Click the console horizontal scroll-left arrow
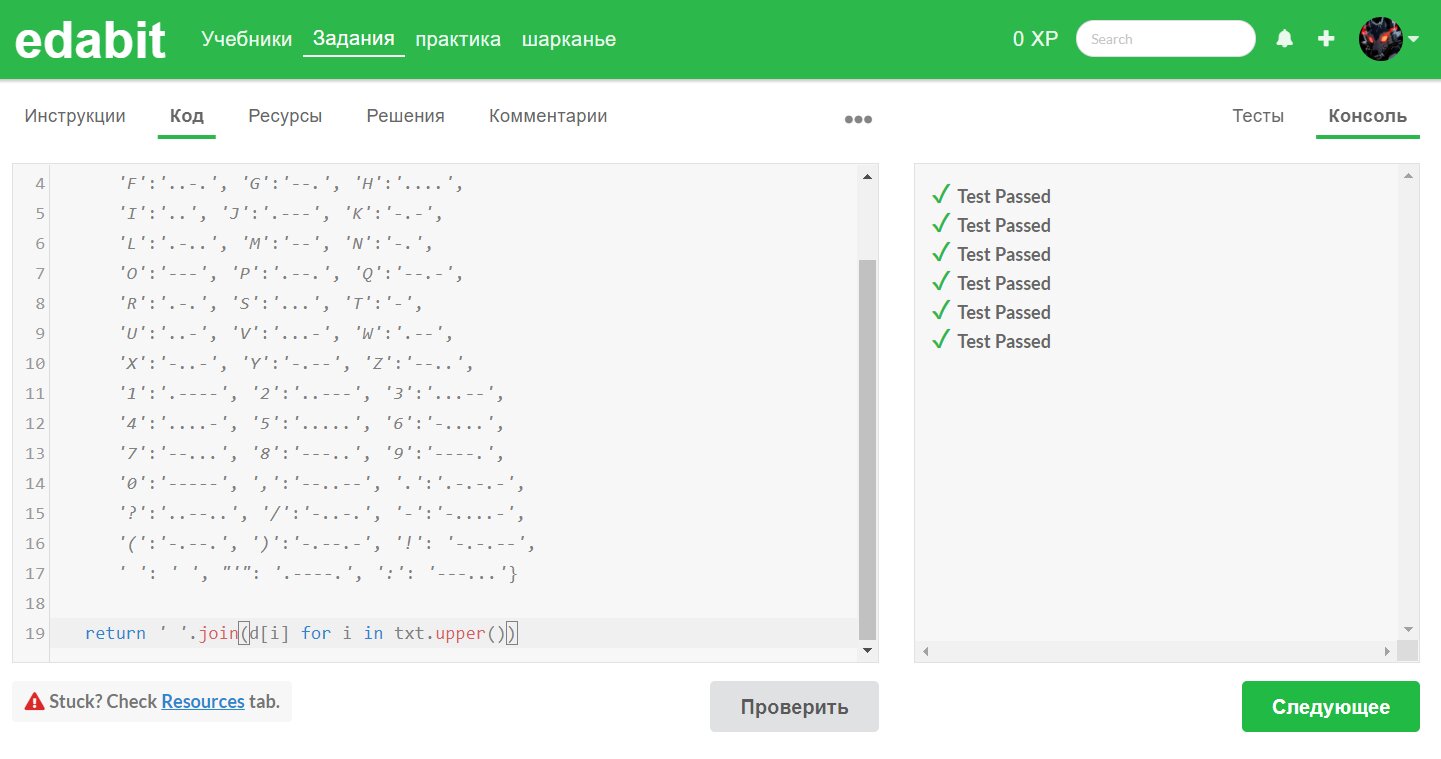 coord(926,651)
